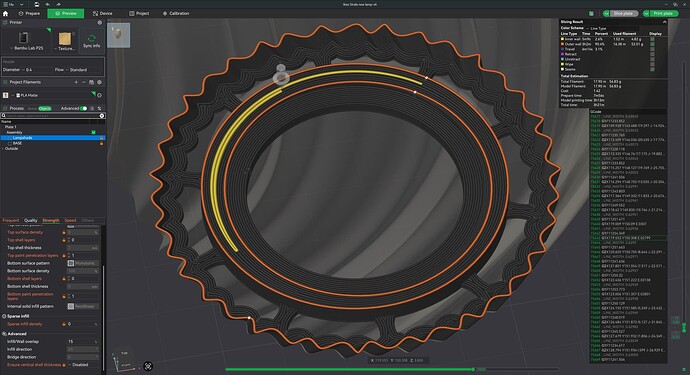Click the lock icon on BASE row
The height and width of the screenshot is (375, 690).
[x=102, y=143]
